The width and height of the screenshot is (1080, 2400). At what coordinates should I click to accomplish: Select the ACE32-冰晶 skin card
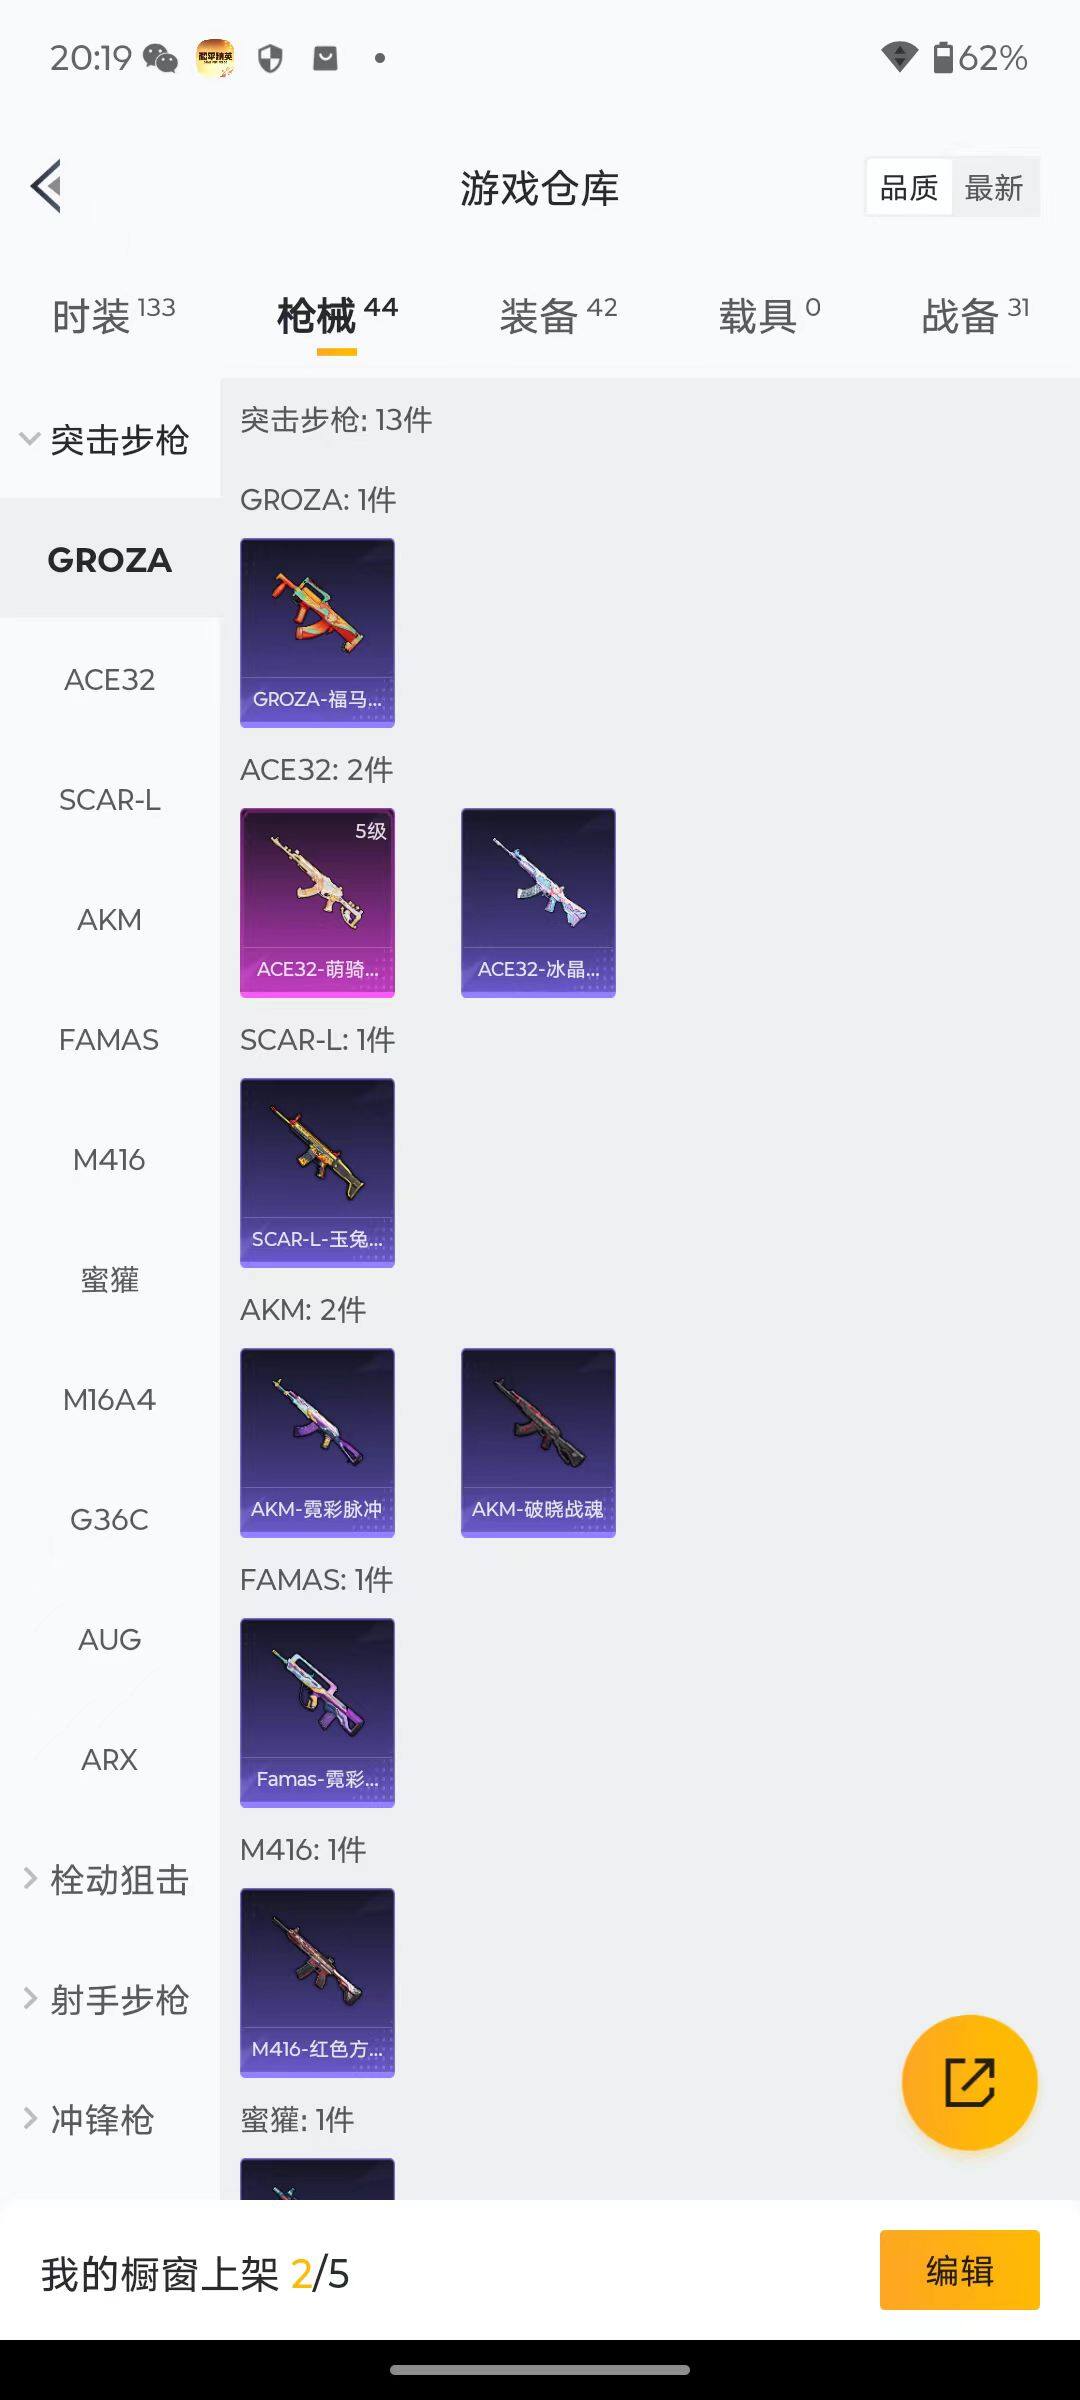click(538, 902)
